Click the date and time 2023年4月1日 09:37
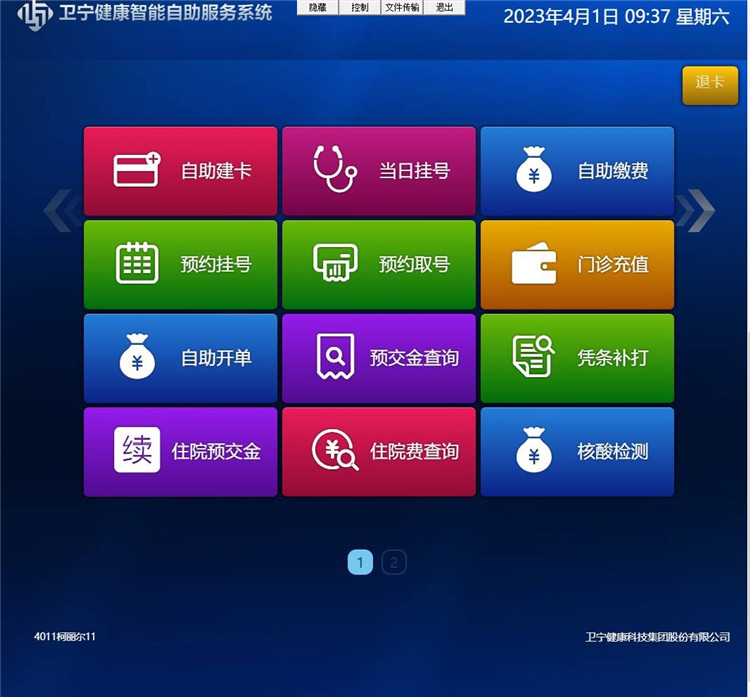The height and width of the screenshot is (697, 750). (x=587, y=17)
